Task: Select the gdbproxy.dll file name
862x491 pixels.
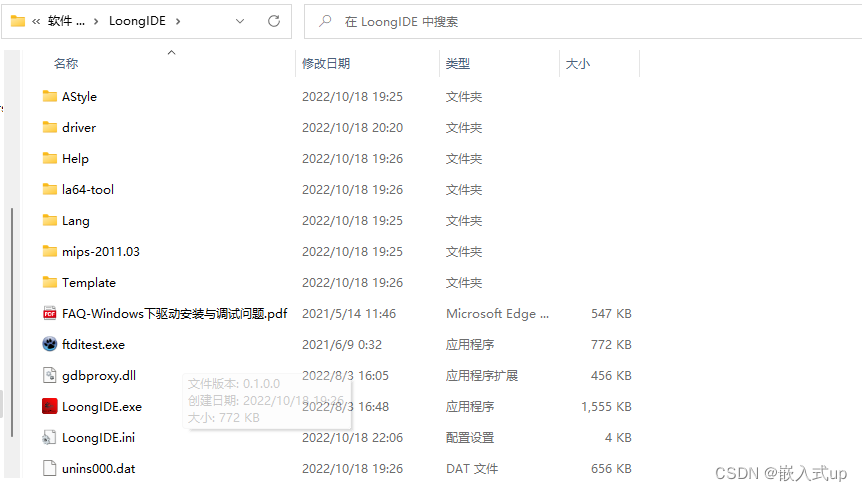Action: point(99,376)
